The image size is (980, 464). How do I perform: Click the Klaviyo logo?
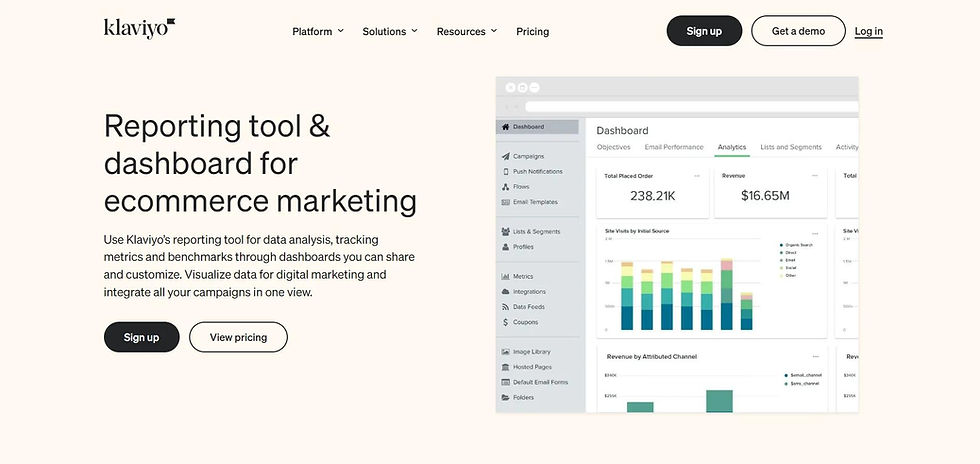(x=139, y=29)
